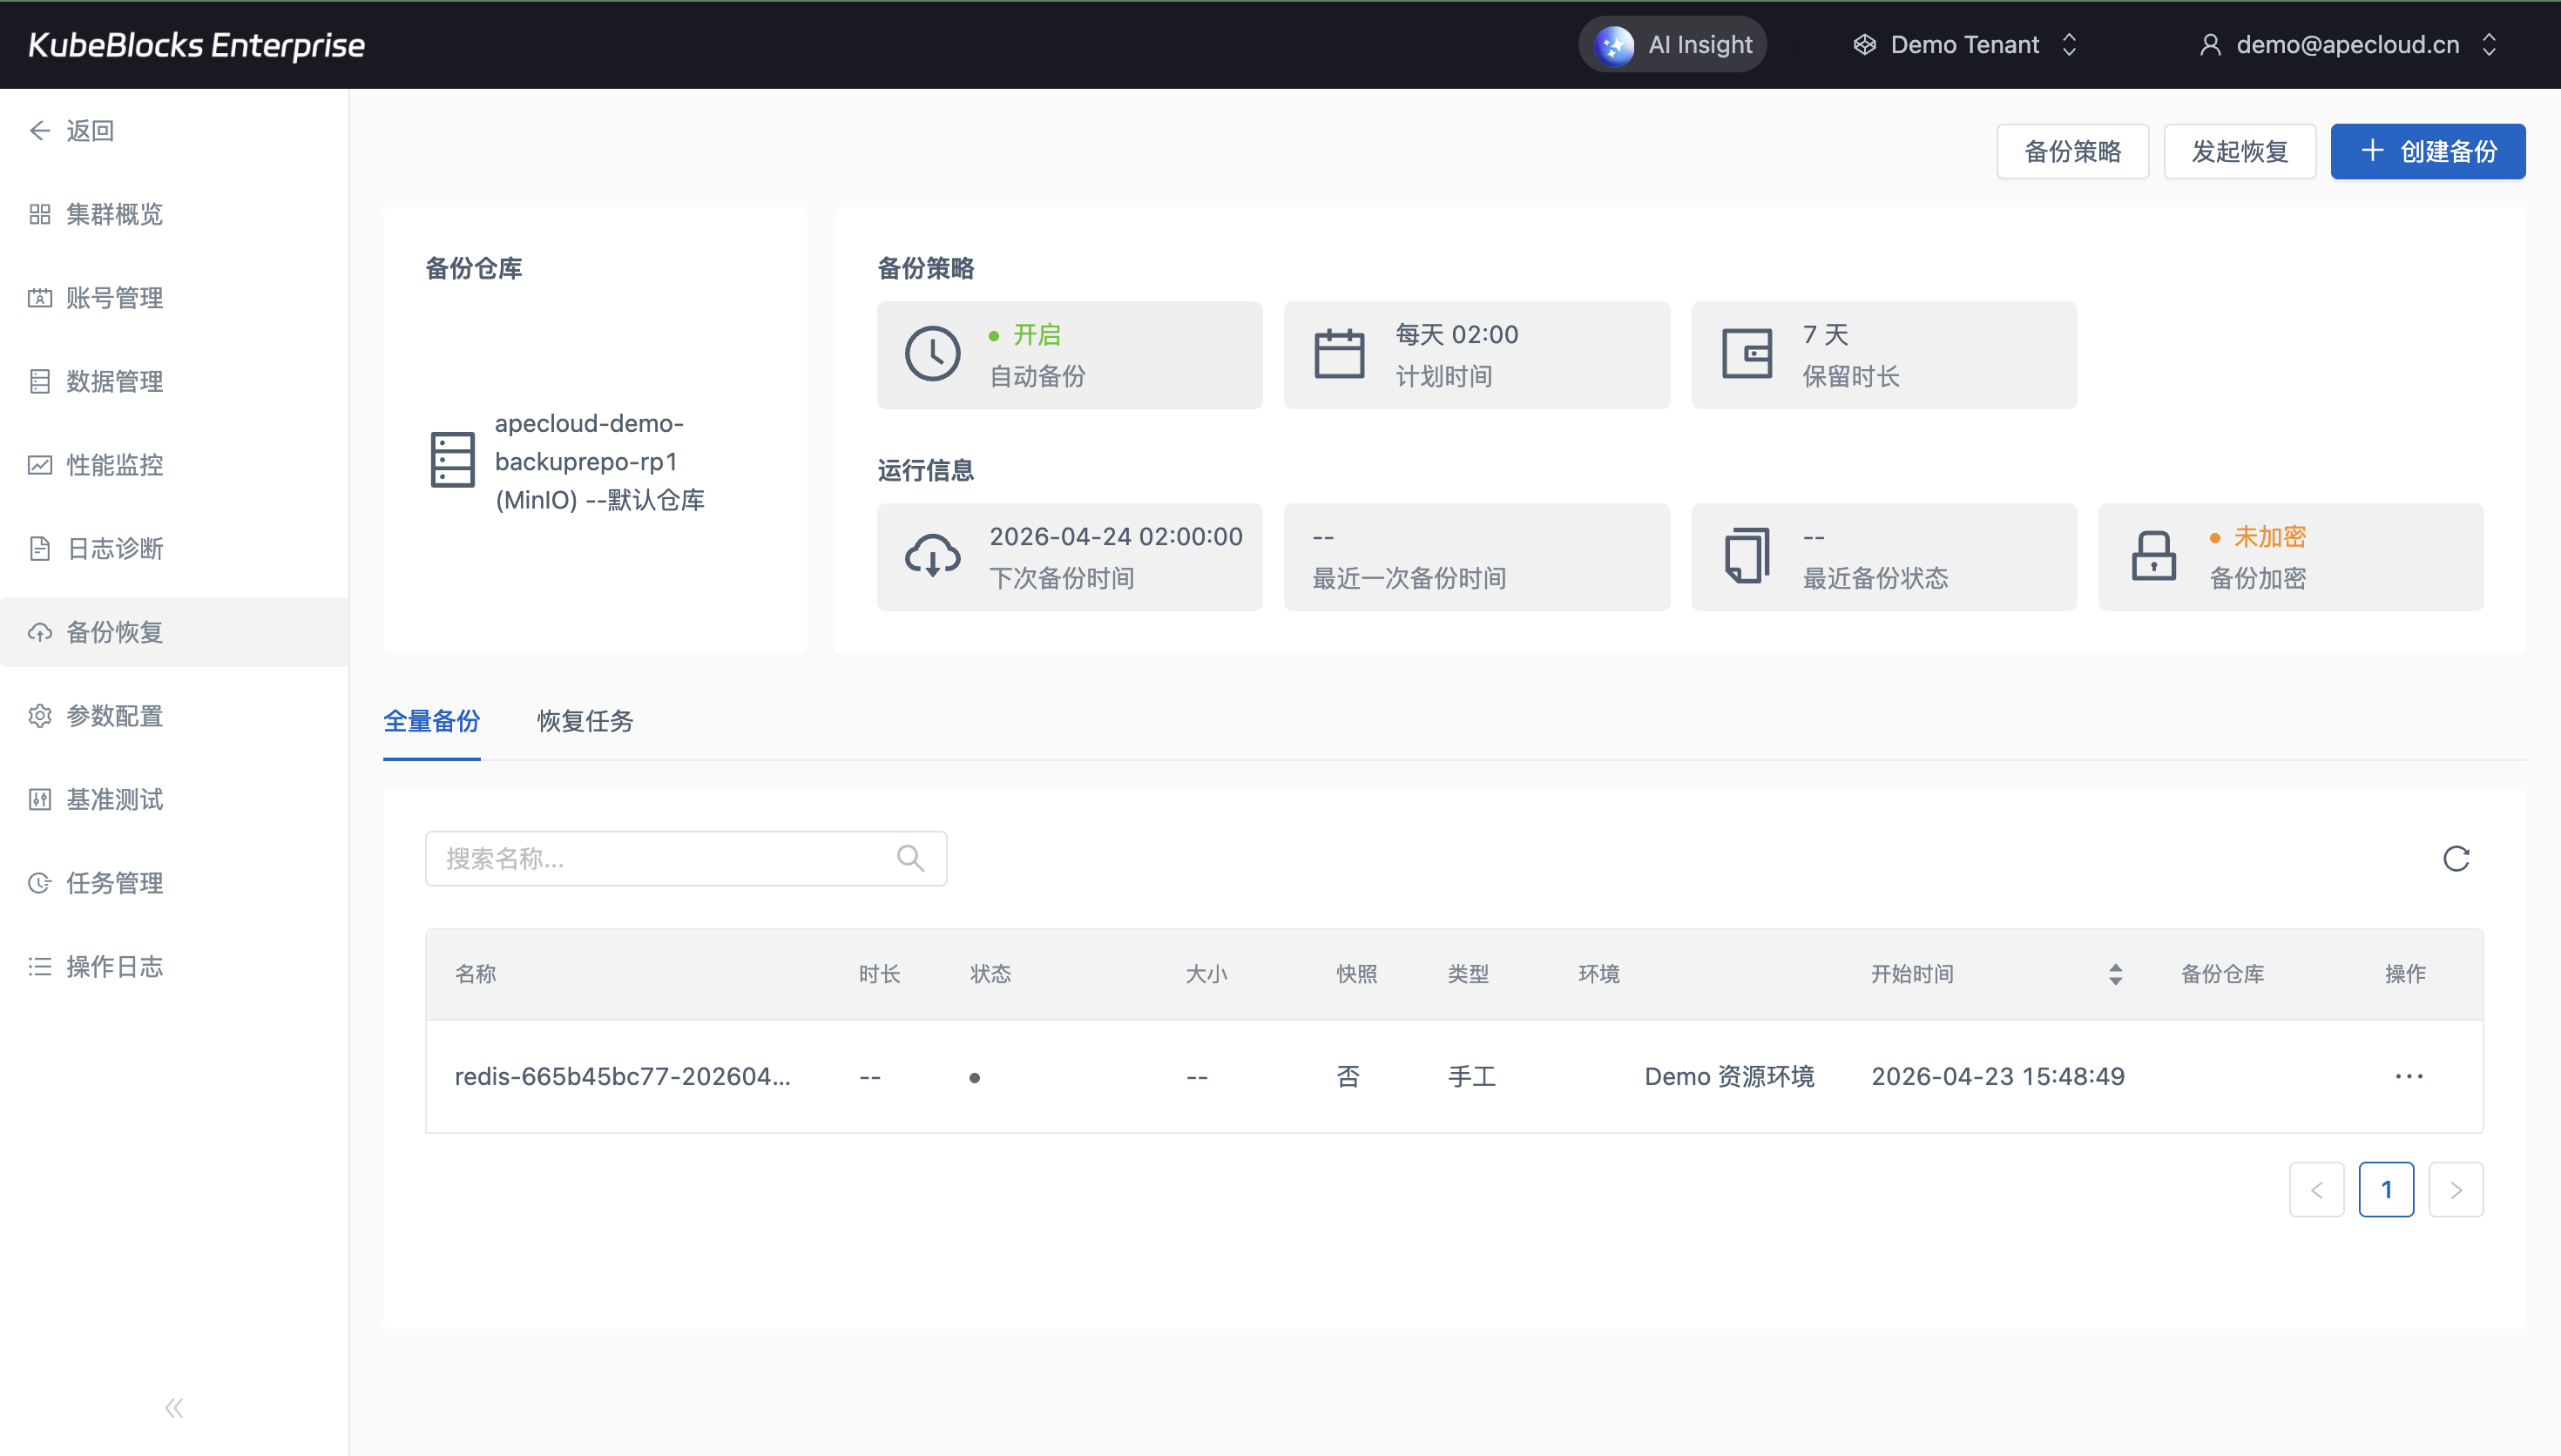Image resolution: width=2561 pixels, height=1456 pixels.
Task: Open 性能监控 in the sidebar
Action: (x=114, y=465)
